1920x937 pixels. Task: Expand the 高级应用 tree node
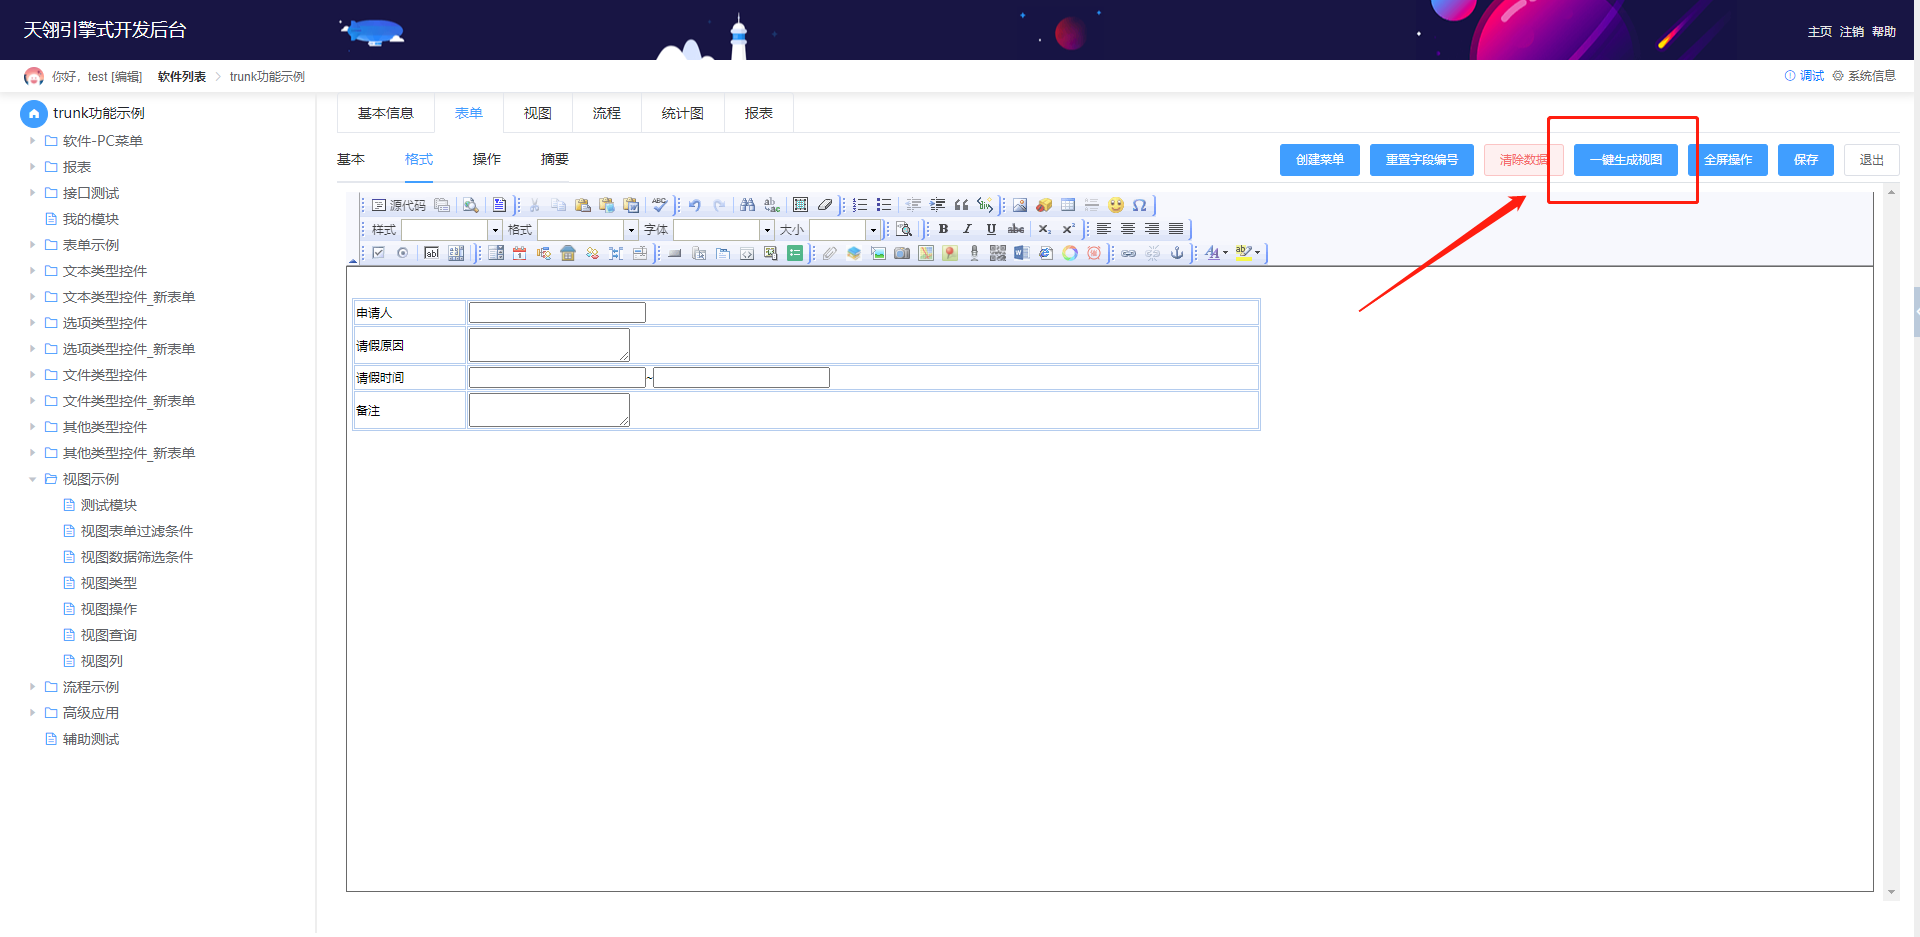32,713
